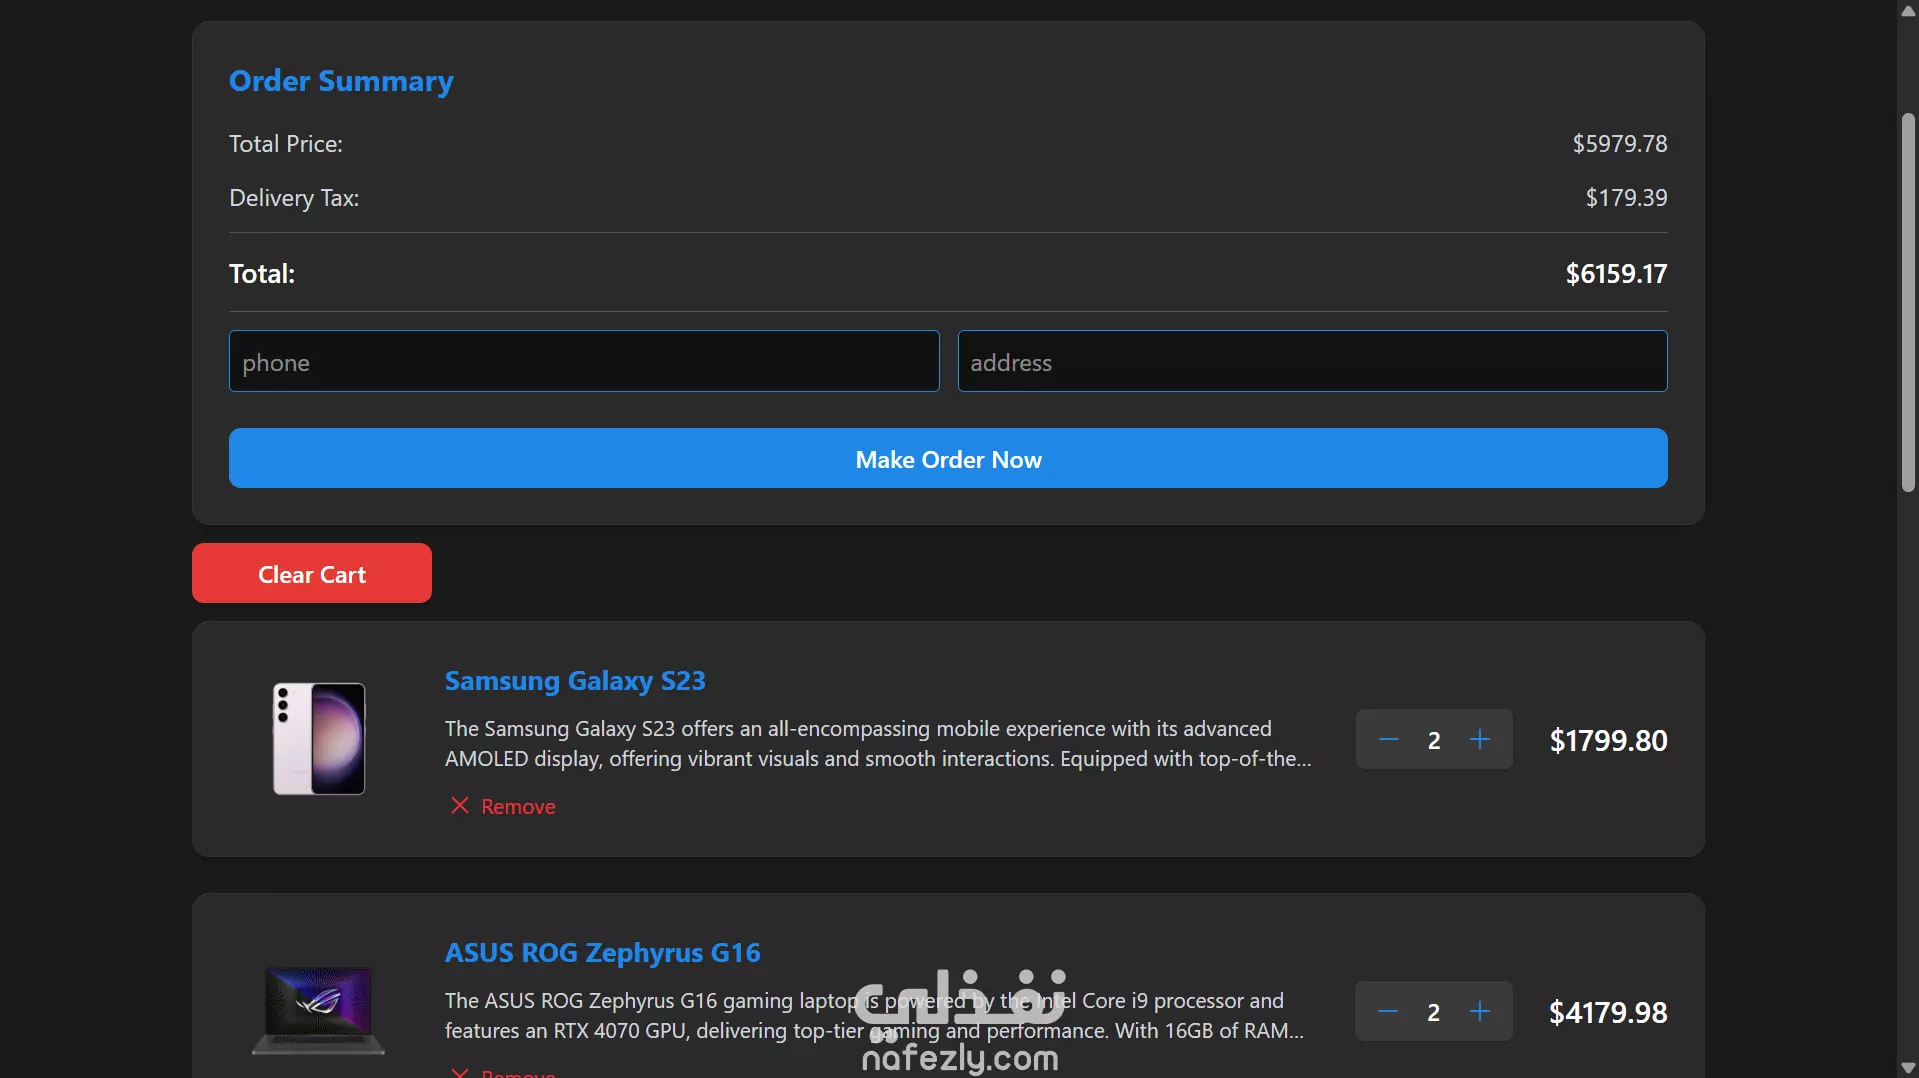Click the scrollbar down arrow
Viewport: 1919px width, 1078px height.
click(1908, 1067)
